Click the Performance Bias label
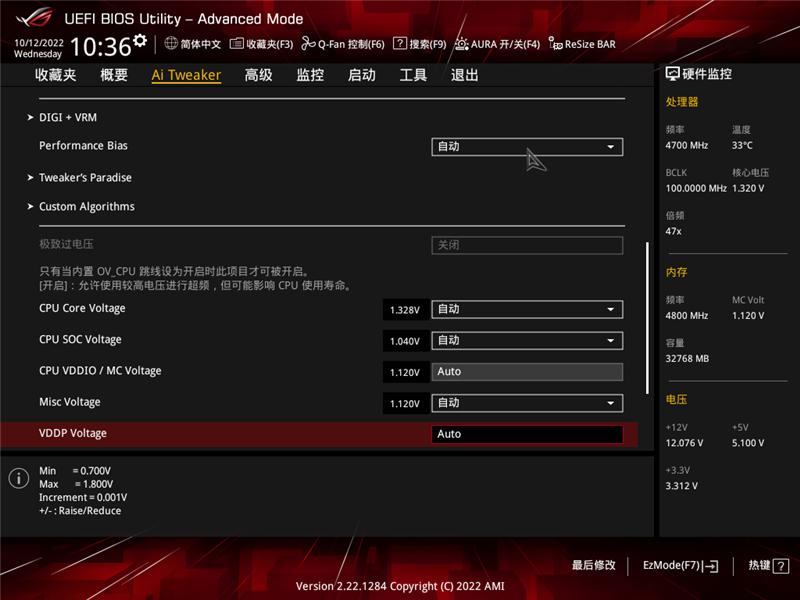Viewport: 800px width, 600px height. 83,145
